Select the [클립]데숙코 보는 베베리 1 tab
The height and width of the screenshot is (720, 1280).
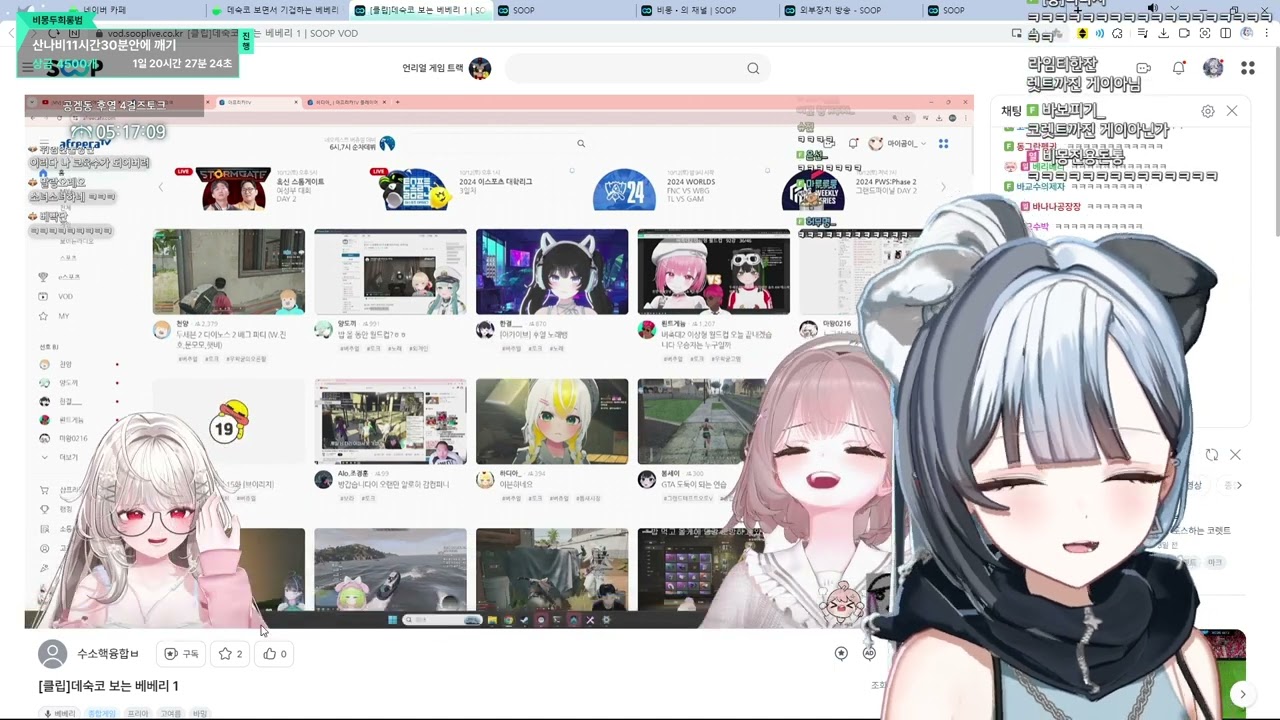click(x=421, y=10)
